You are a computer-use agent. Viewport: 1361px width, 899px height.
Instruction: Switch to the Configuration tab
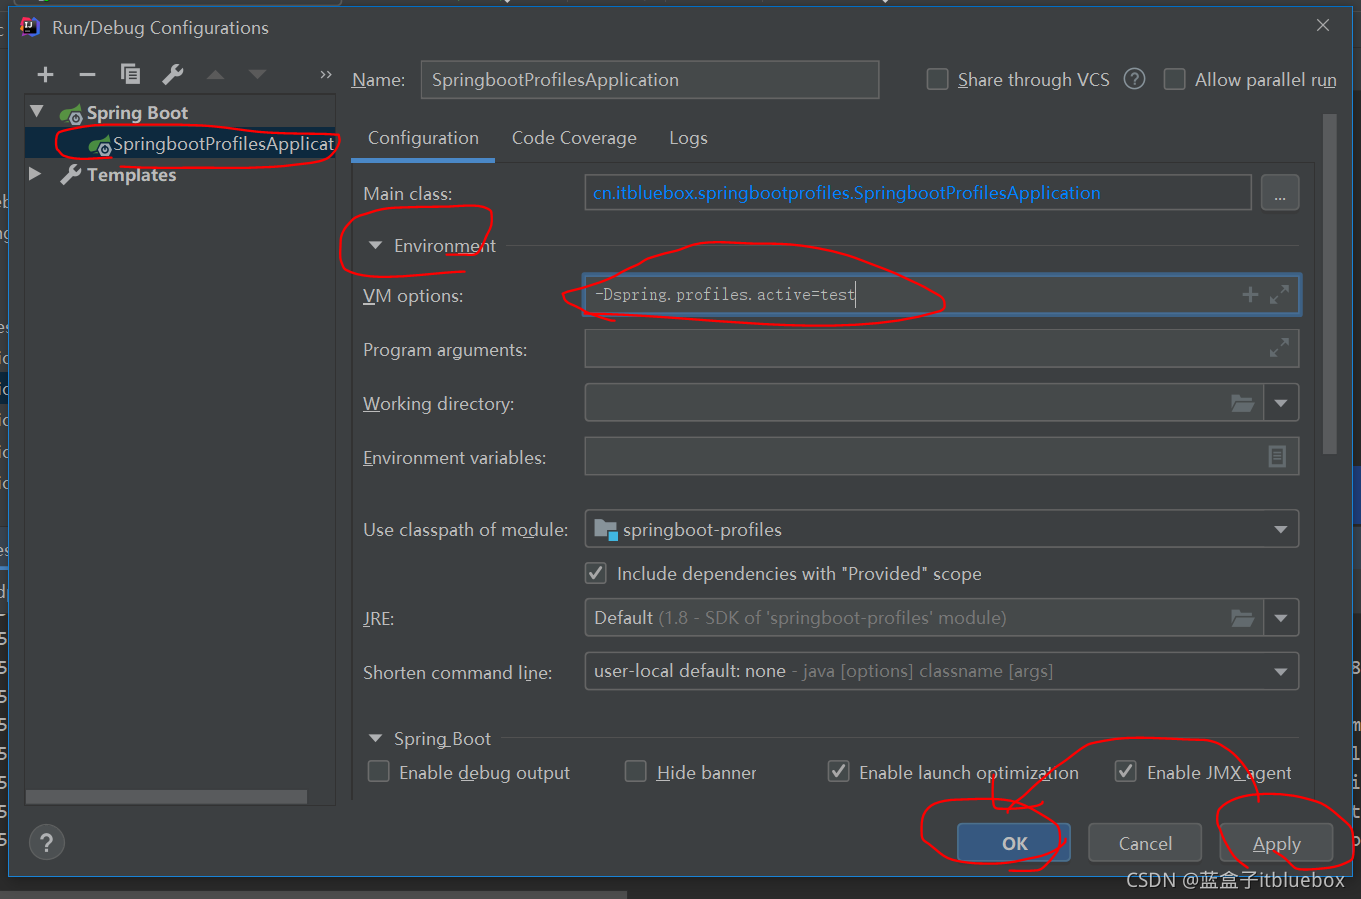(423, 138)
